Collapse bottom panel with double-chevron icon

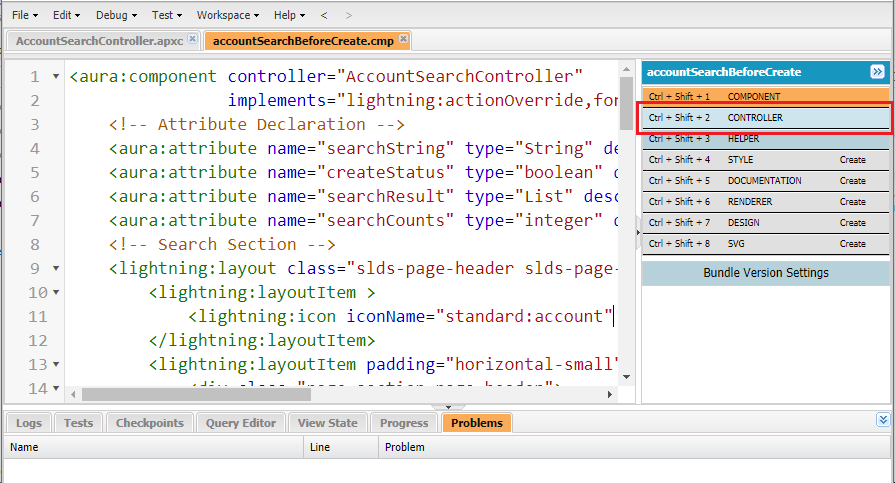883,420
